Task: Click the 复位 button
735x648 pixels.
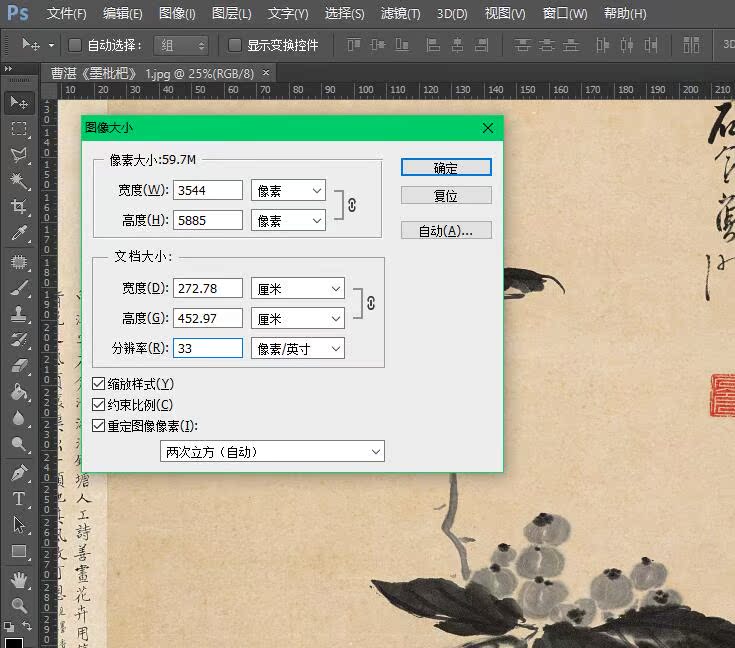Action: 446,195
